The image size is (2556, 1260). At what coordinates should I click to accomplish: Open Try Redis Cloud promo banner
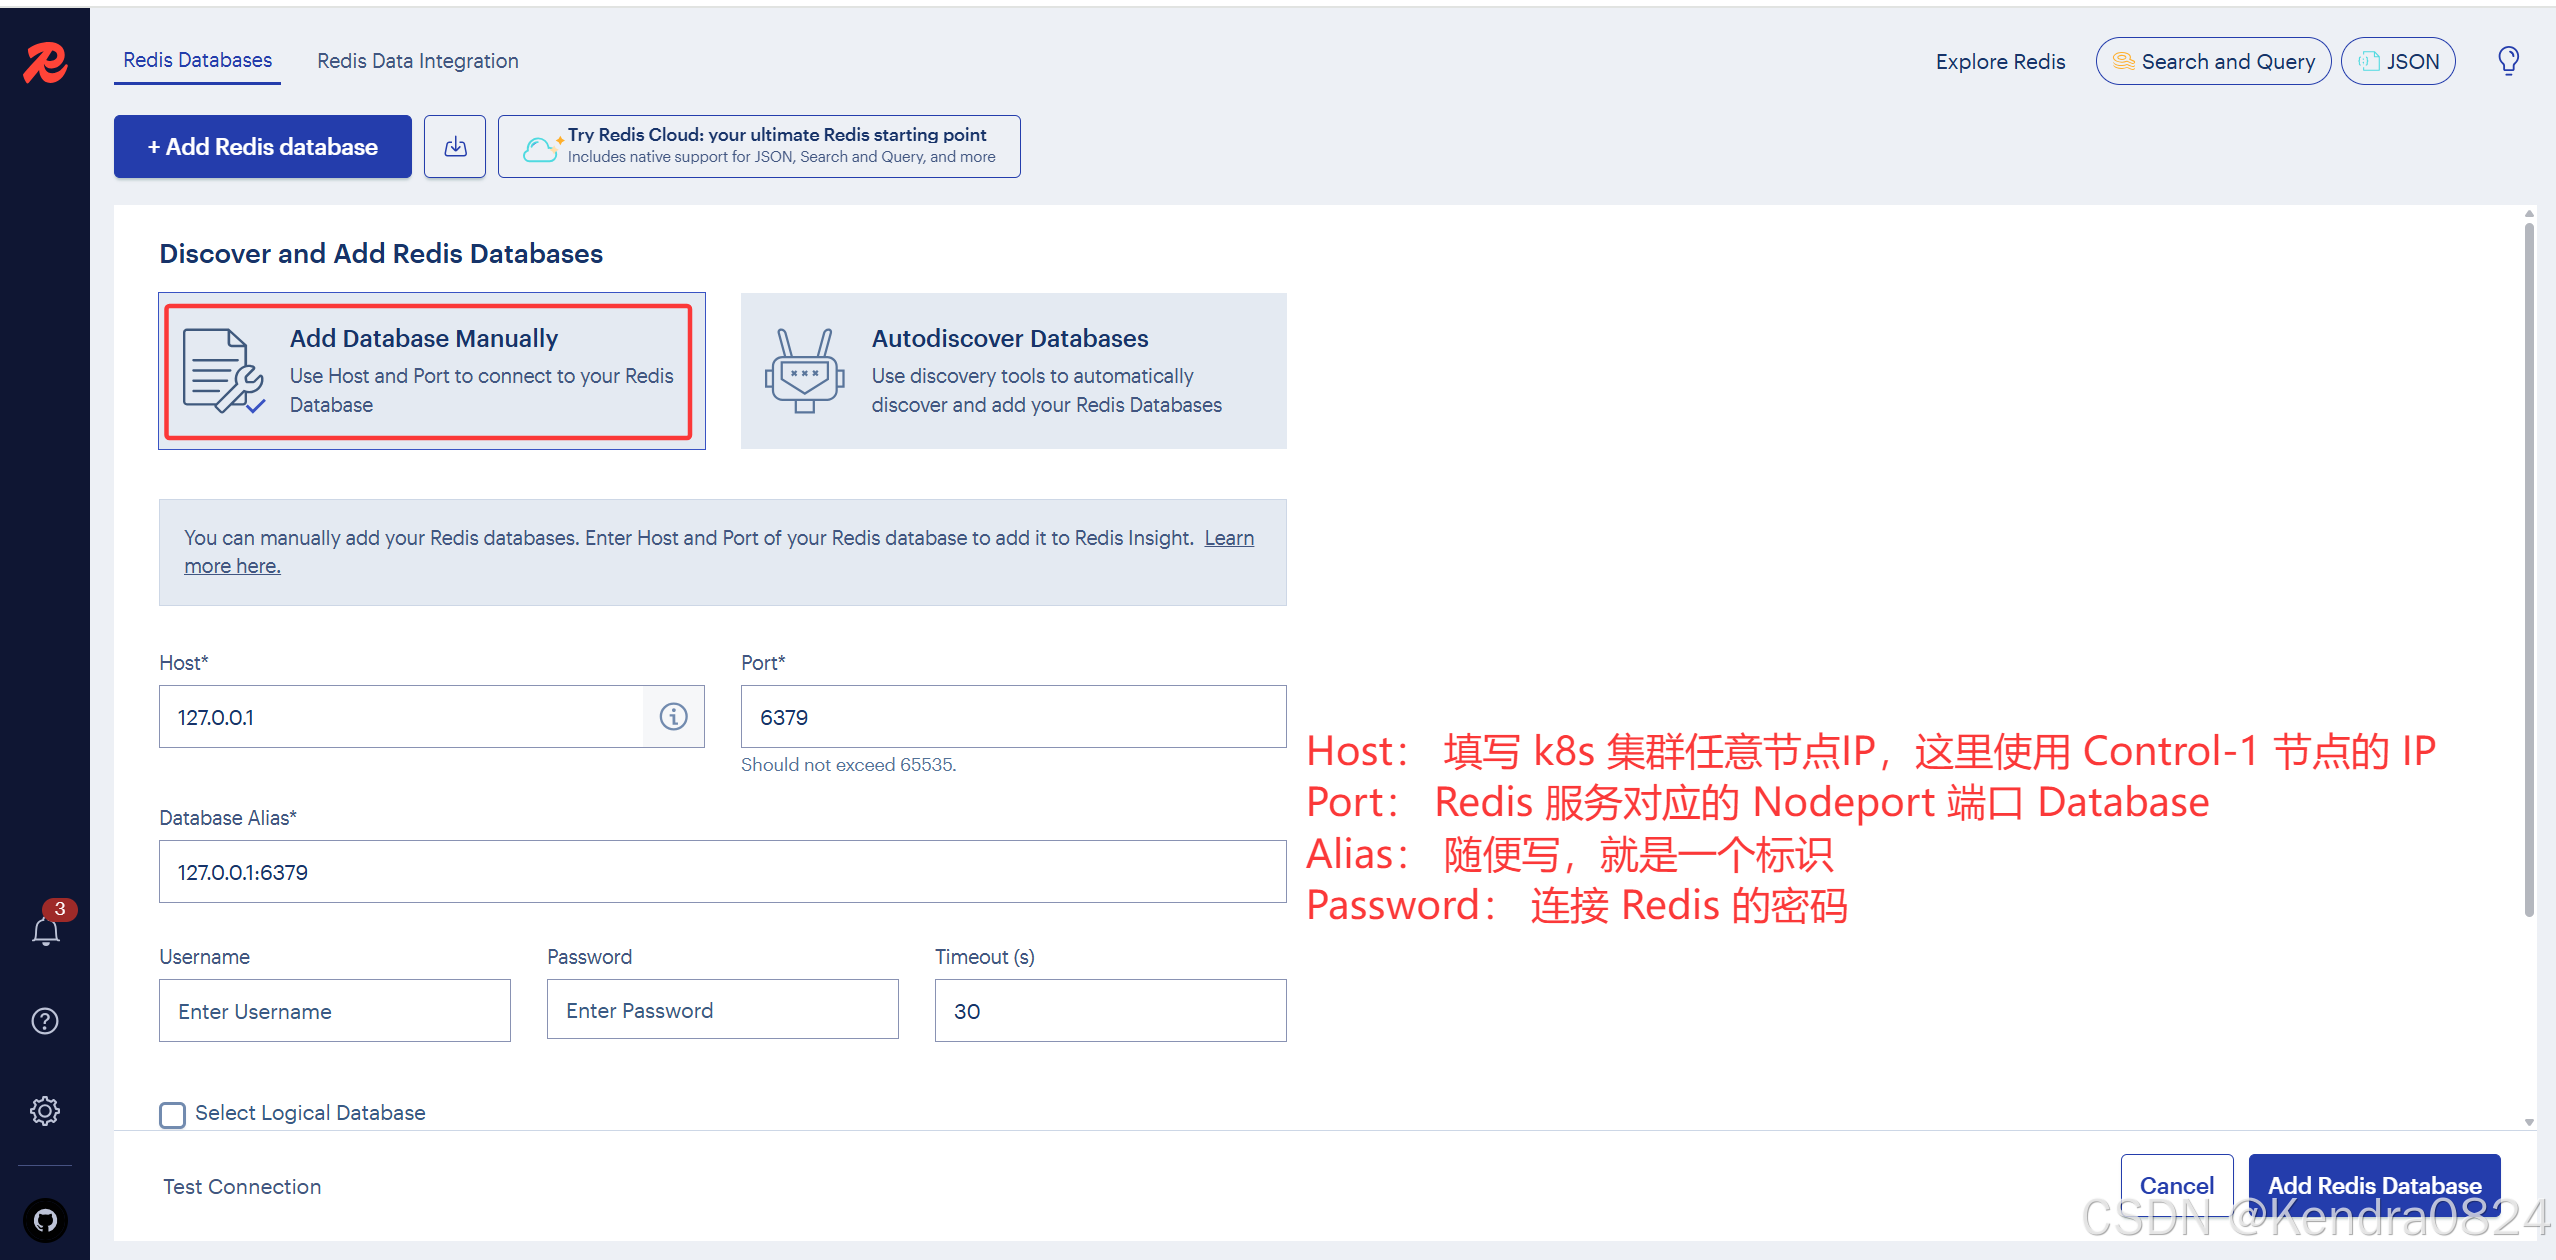tap(759, 147)
